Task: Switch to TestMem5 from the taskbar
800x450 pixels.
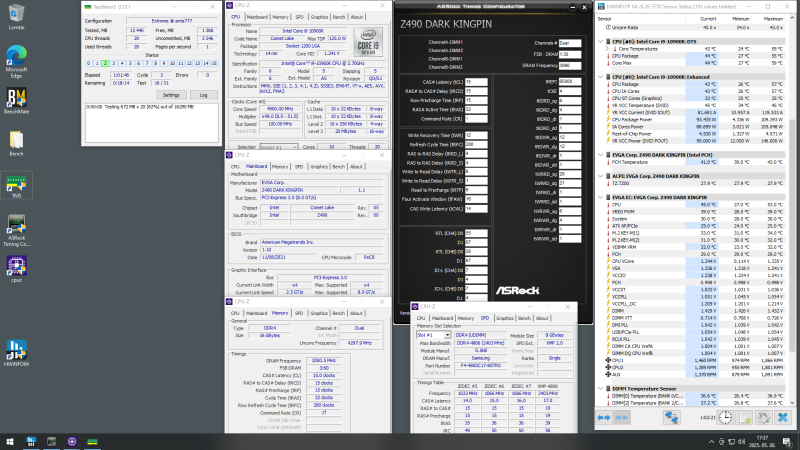Action: point(92,441)
